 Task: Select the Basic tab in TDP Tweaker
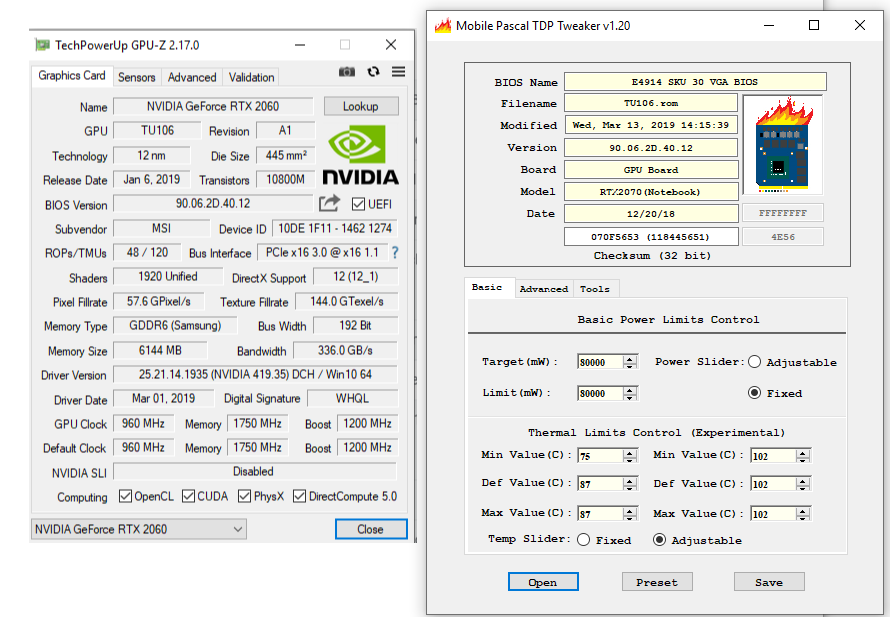point(487,287)
